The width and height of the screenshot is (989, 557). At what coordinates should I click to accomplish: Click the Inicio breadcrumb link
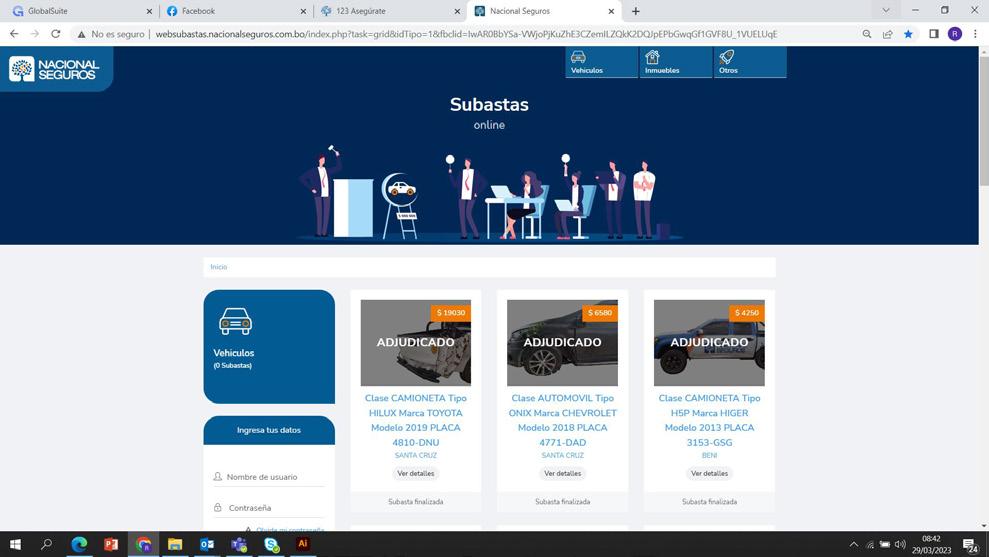click(218, 267)
